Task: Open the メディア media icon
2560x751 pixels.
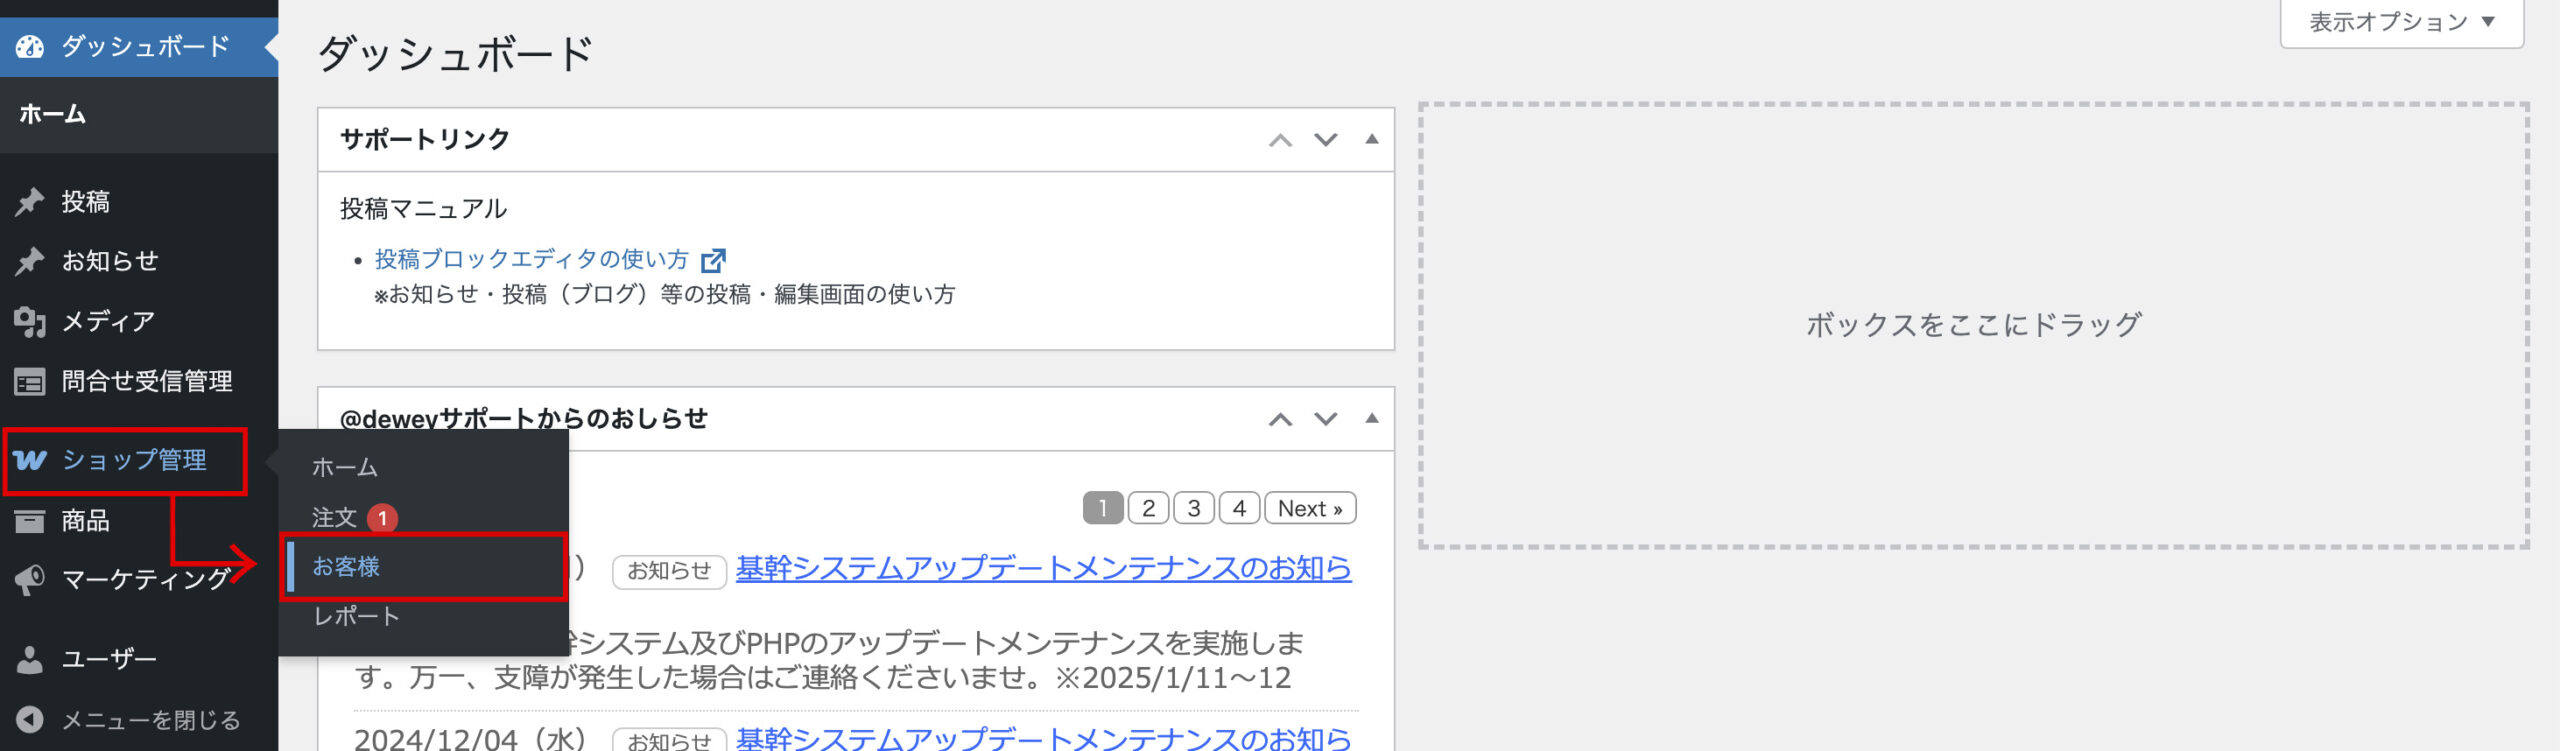Action: coord(30,321)
